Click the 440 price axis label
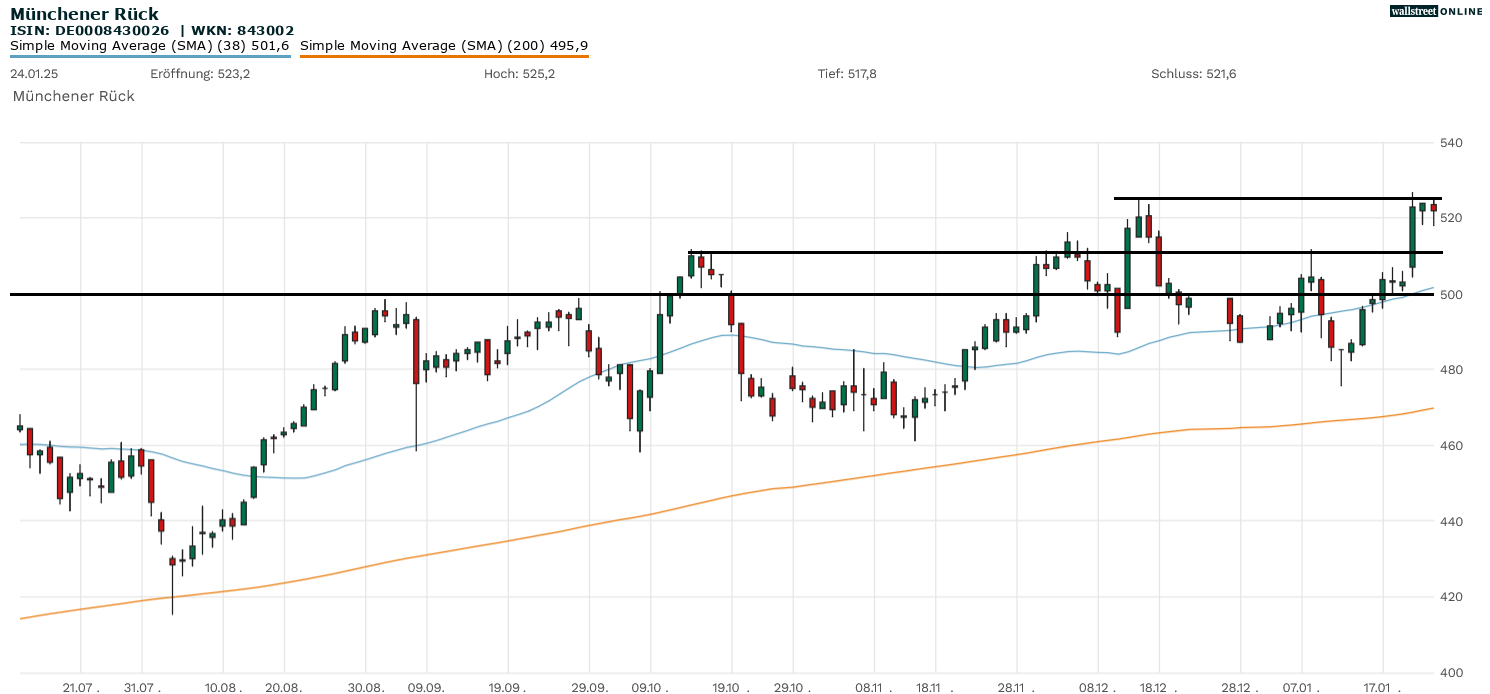This screenshot has height=694, width=1490. (x=1451, y=521)
